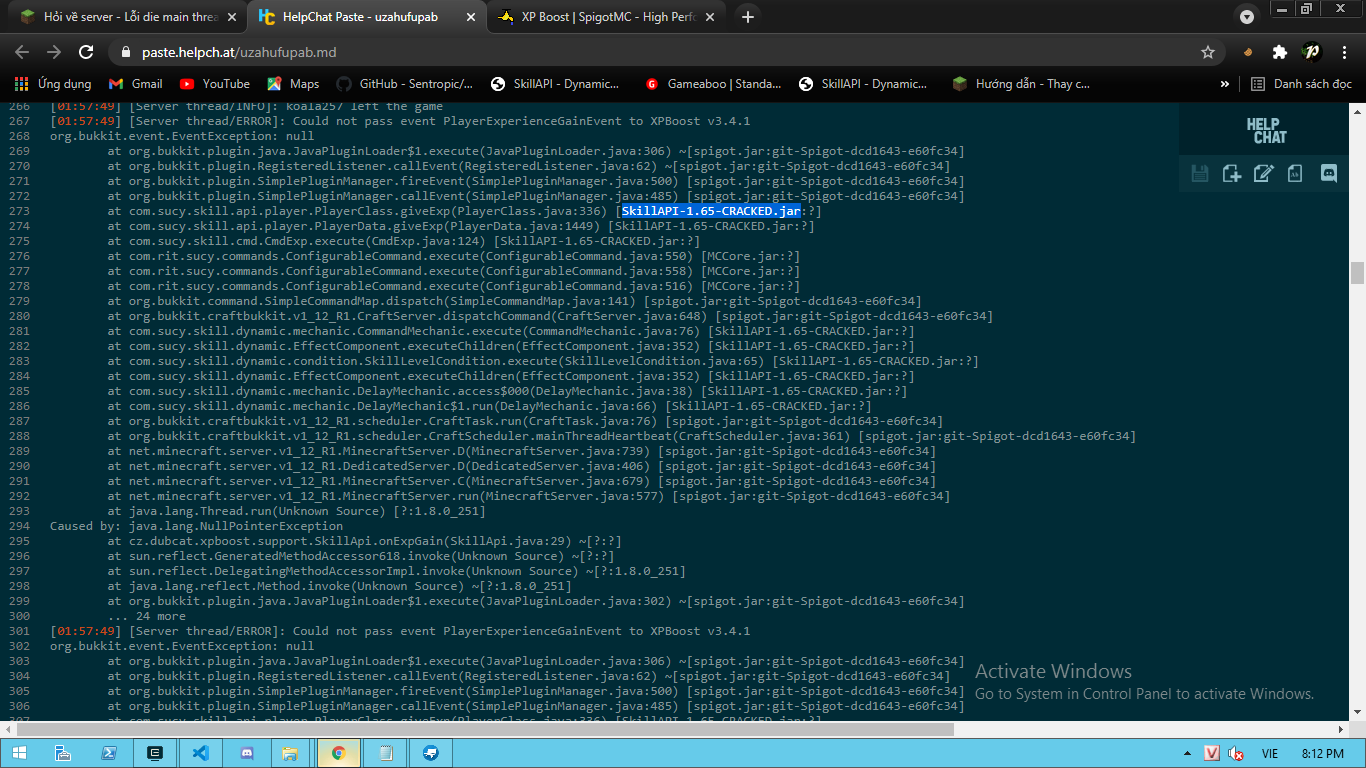Bookmark this page with the star icon
This screenshot has height=768, width=1366.
click(x=1208, y=52)
